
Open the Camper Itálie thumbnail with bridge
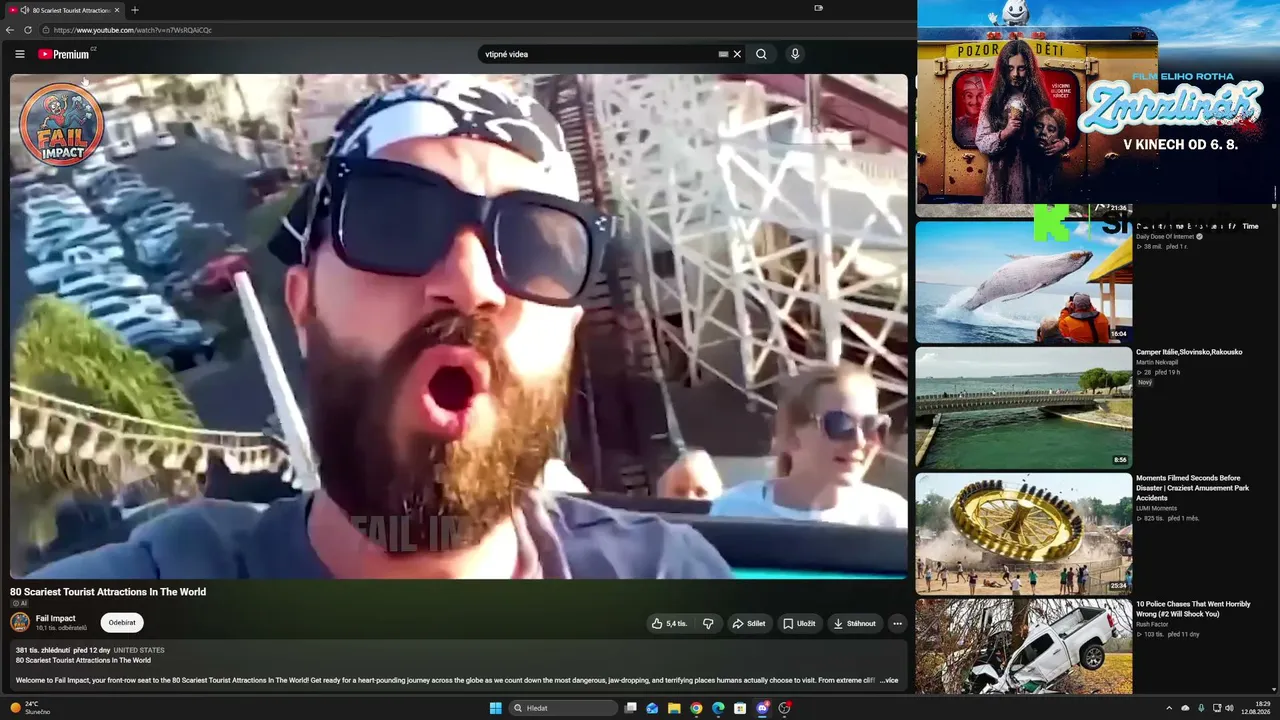click(1024, 408)
